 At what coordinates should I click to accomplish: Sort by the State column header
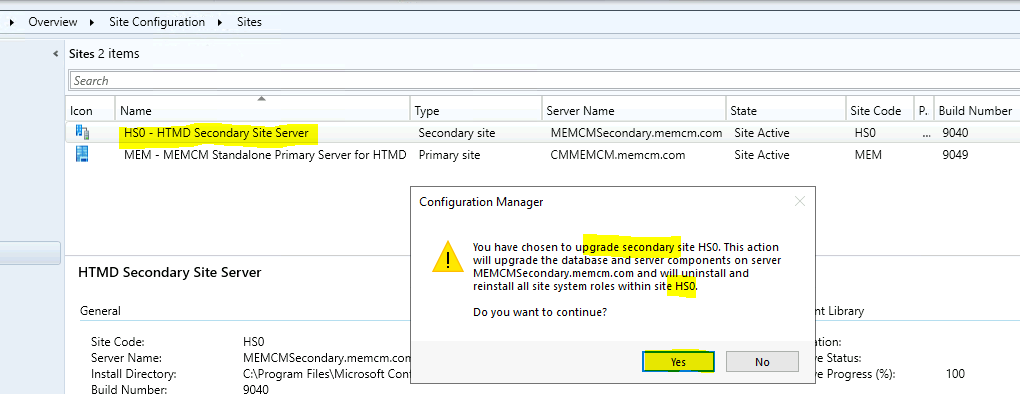pos(786,111)
